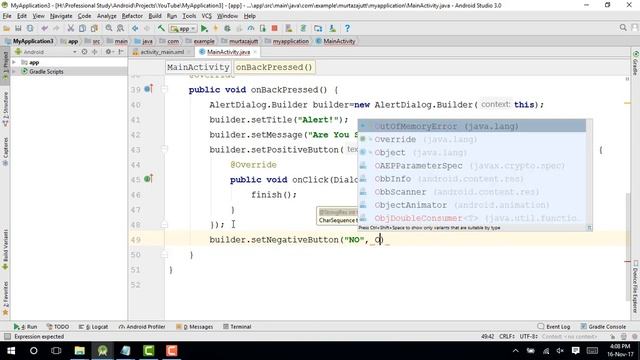The width and height of the screenshot is (640, 360).
Task: Click the Attach debugger to process icon
Action: pyautogui.click(x=262, y=28)
